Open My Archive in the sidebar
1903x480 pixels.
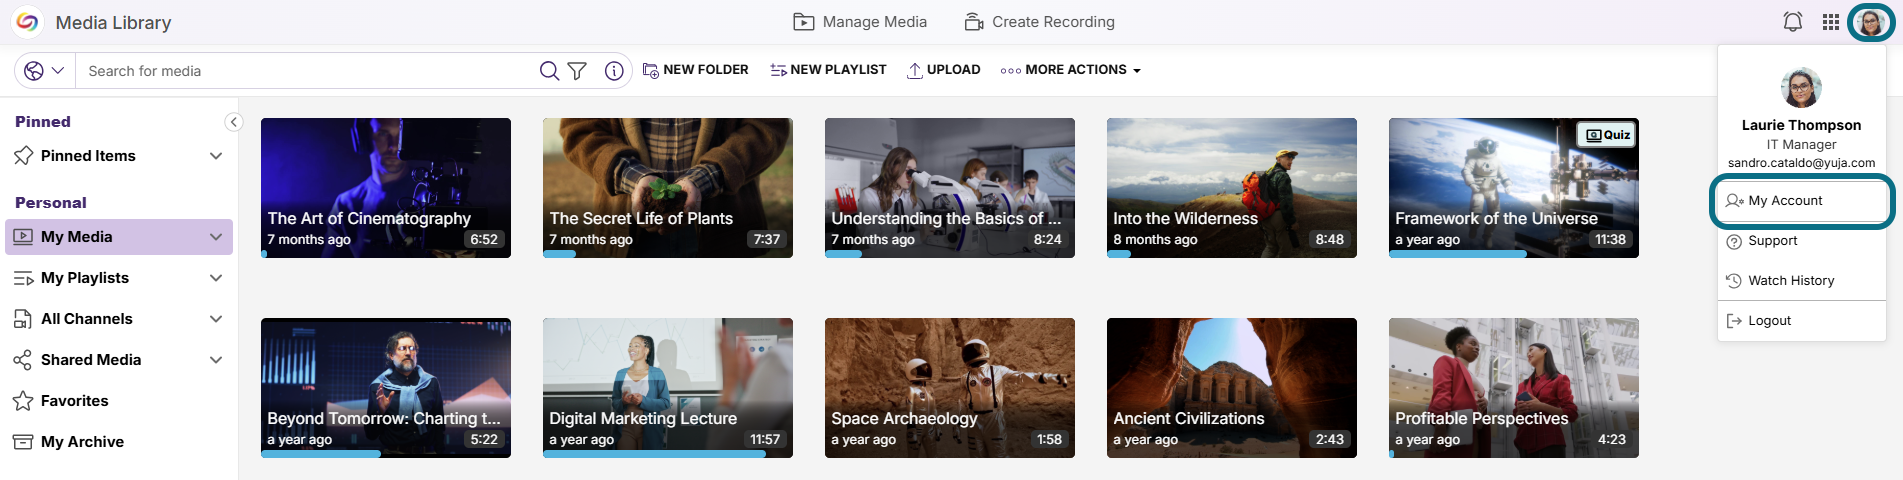click(x=119, y=442)
